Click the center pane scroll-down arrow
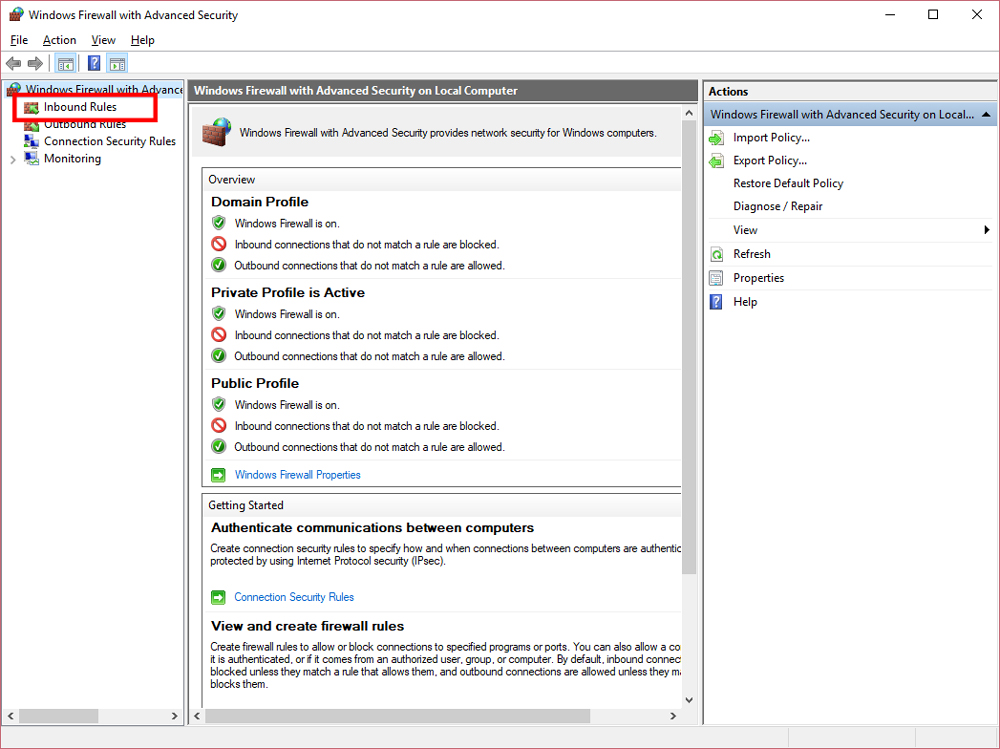This screenshot has height=749, width=1000. click(x=689, y=700)
